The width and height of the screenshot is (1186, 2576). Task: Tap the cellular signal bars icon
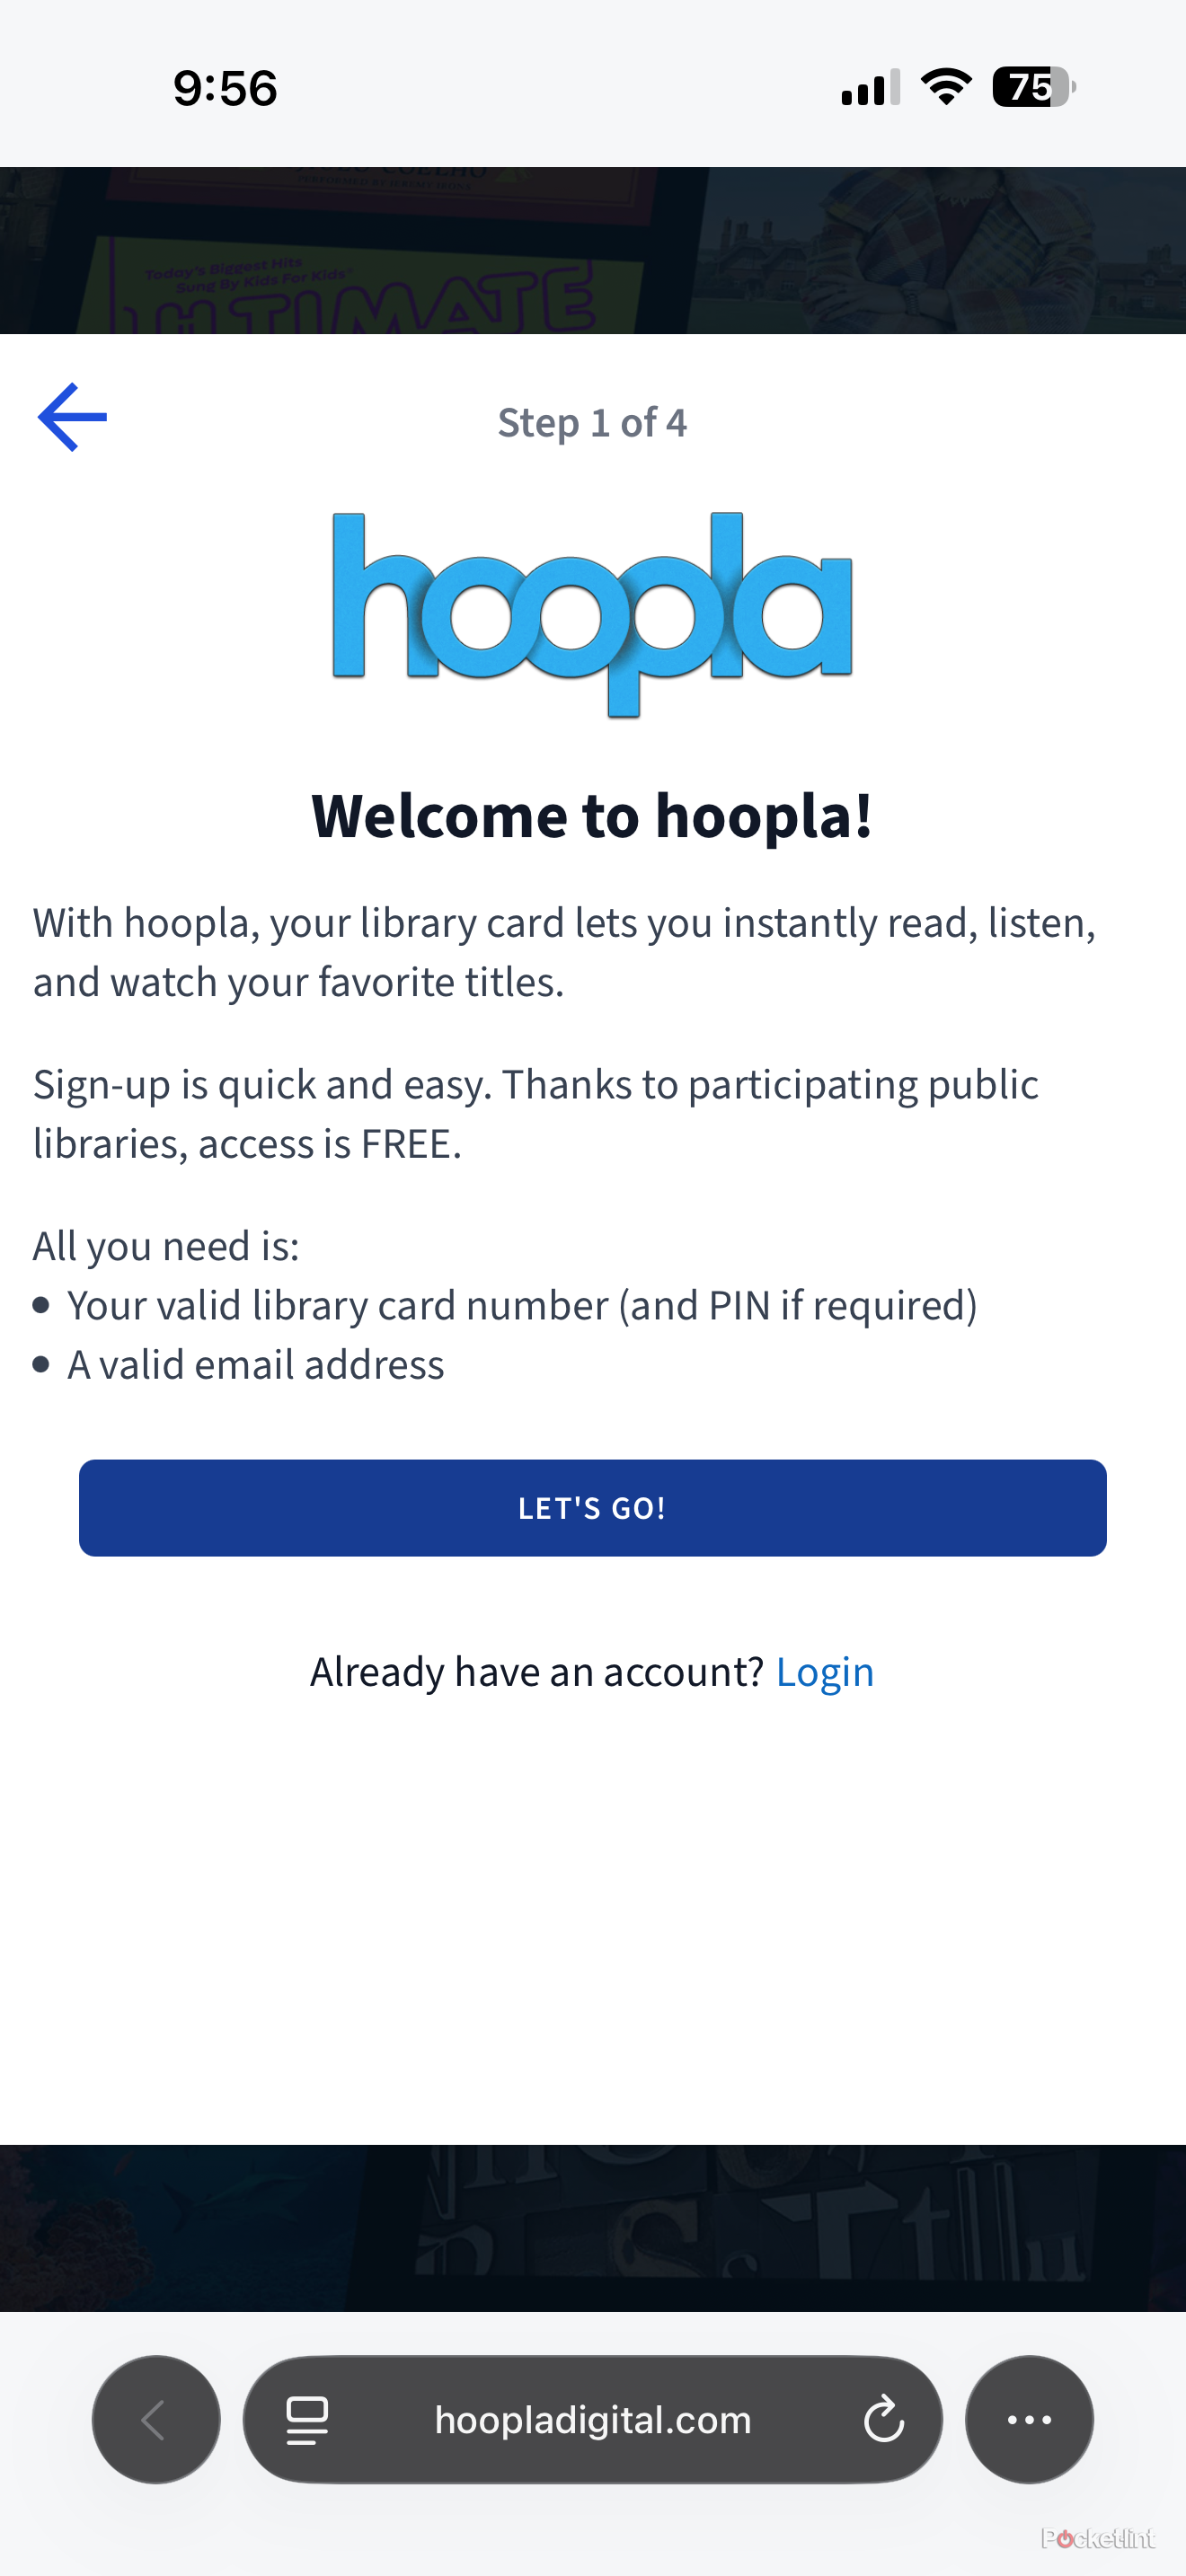click(x=870, y=87)
